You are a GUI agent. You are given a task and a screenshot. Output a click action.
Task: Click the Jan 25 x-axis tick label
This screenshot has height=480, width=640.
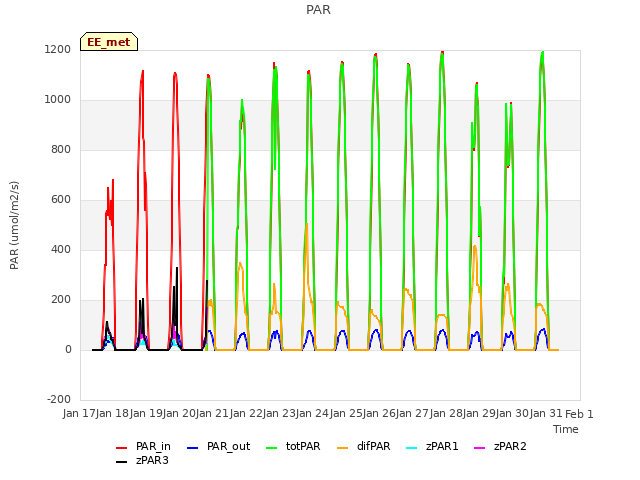coord(346,413)
